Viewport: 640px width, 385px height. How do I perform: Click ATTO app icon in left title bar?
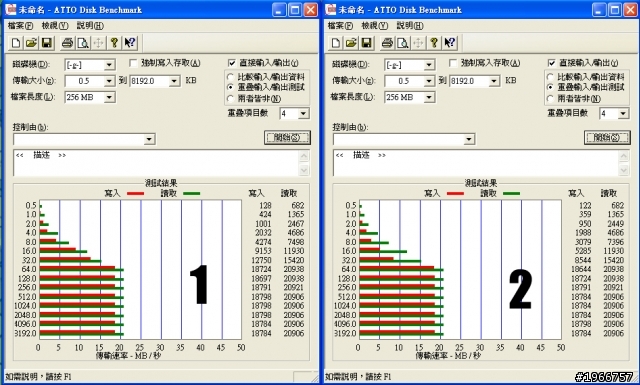coord(11,10)
